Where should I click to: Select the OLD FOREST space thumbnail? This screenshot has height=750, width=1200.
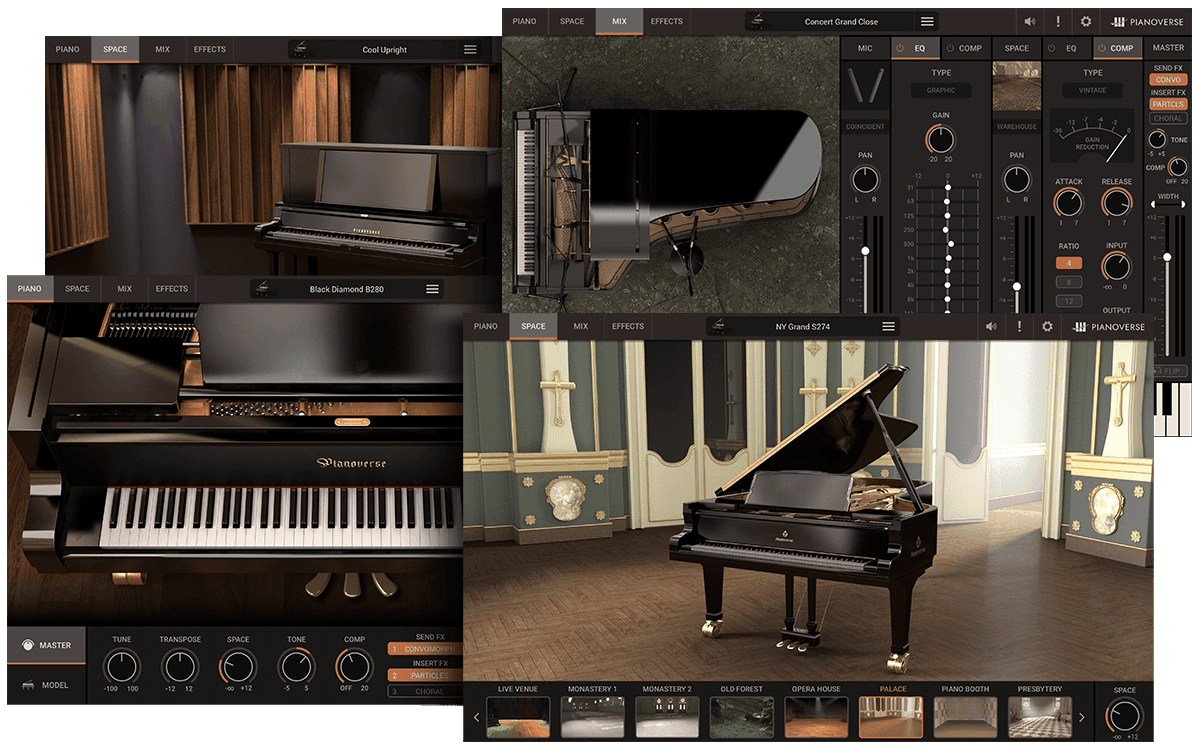pyautogui.click(x=742, y=717)
